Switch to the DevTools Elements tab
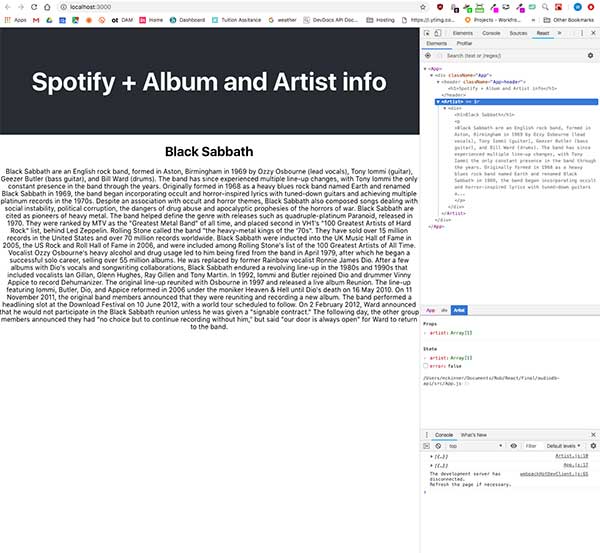 [x=463, y=33]
